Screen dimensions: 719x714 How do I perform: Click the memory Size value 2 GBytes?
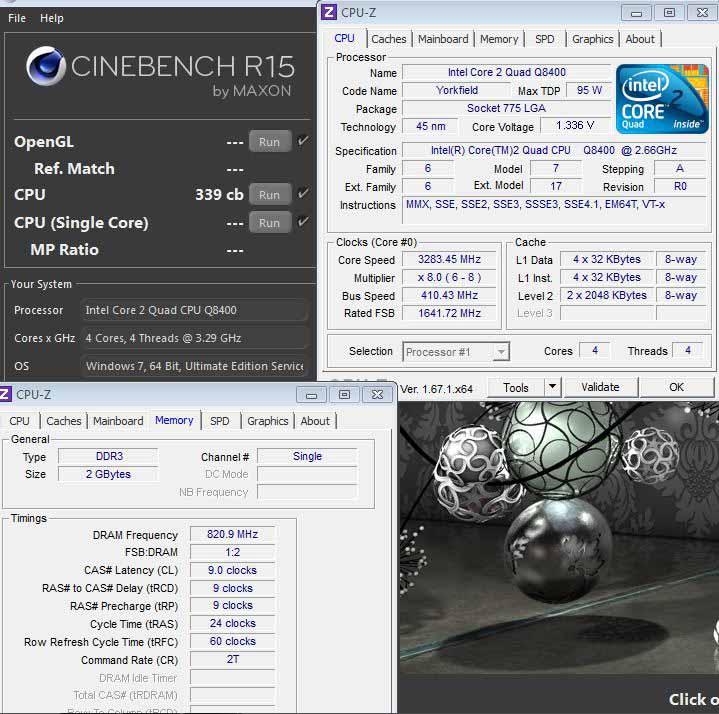[109, 474]
